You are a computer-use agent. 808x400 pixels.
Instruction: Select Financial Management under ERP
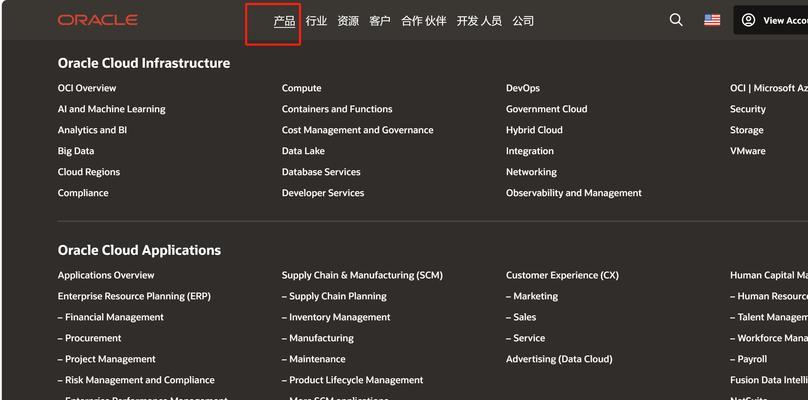[x=111, y=317]
